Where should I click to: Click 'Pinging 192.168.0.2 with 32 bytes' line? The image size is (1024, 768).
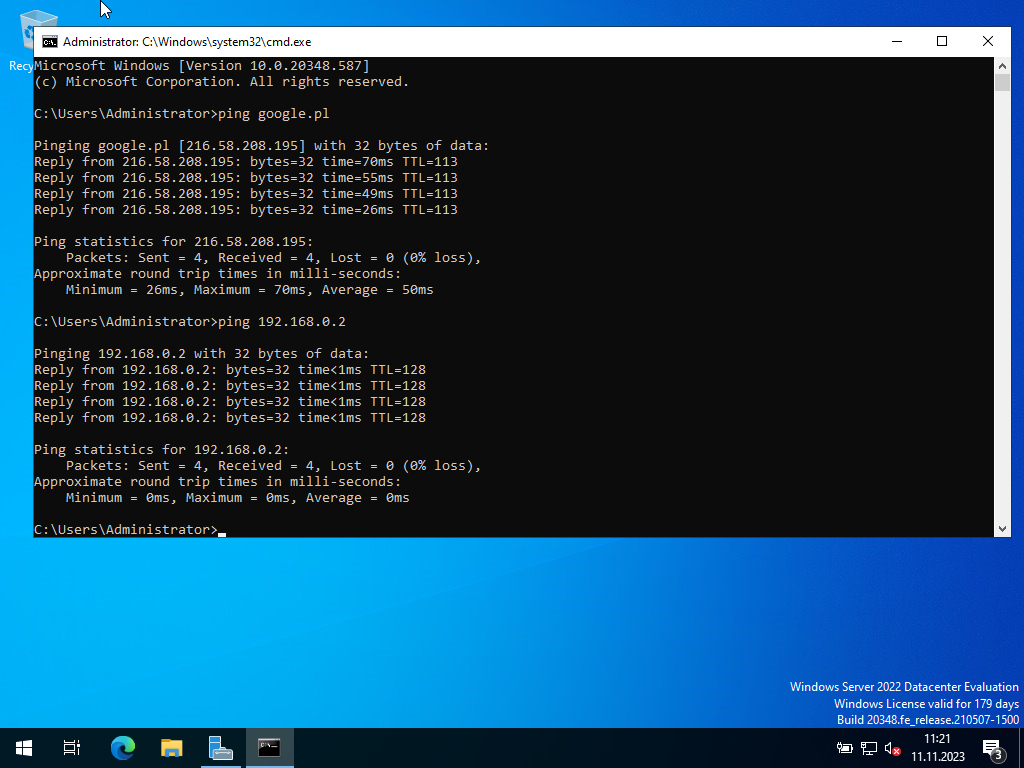pos(201,353)
